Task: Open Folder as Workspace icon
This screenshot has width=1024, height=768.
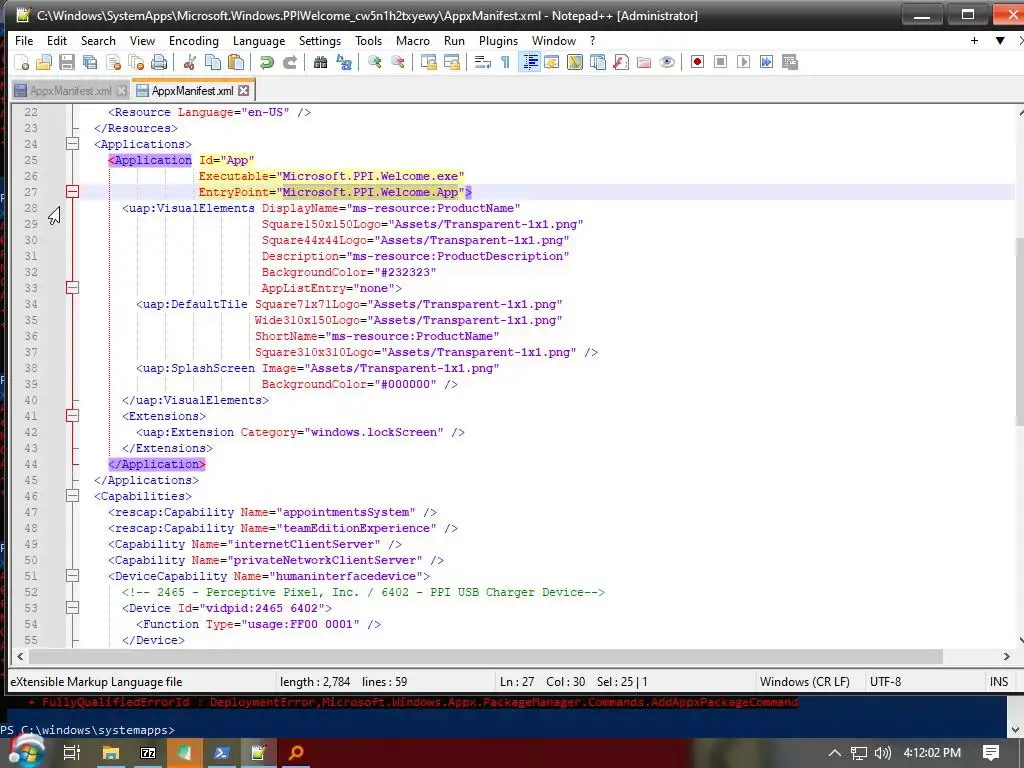Action: click(x=644, y=62)
